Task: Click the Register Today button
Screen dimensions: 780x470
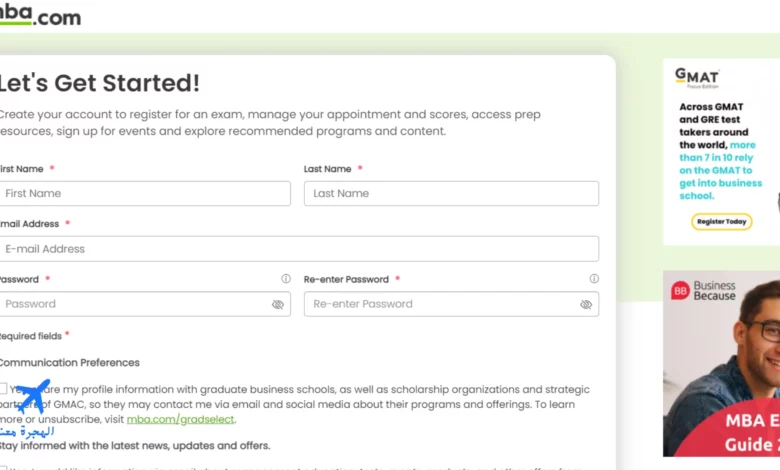Action: 721,221
